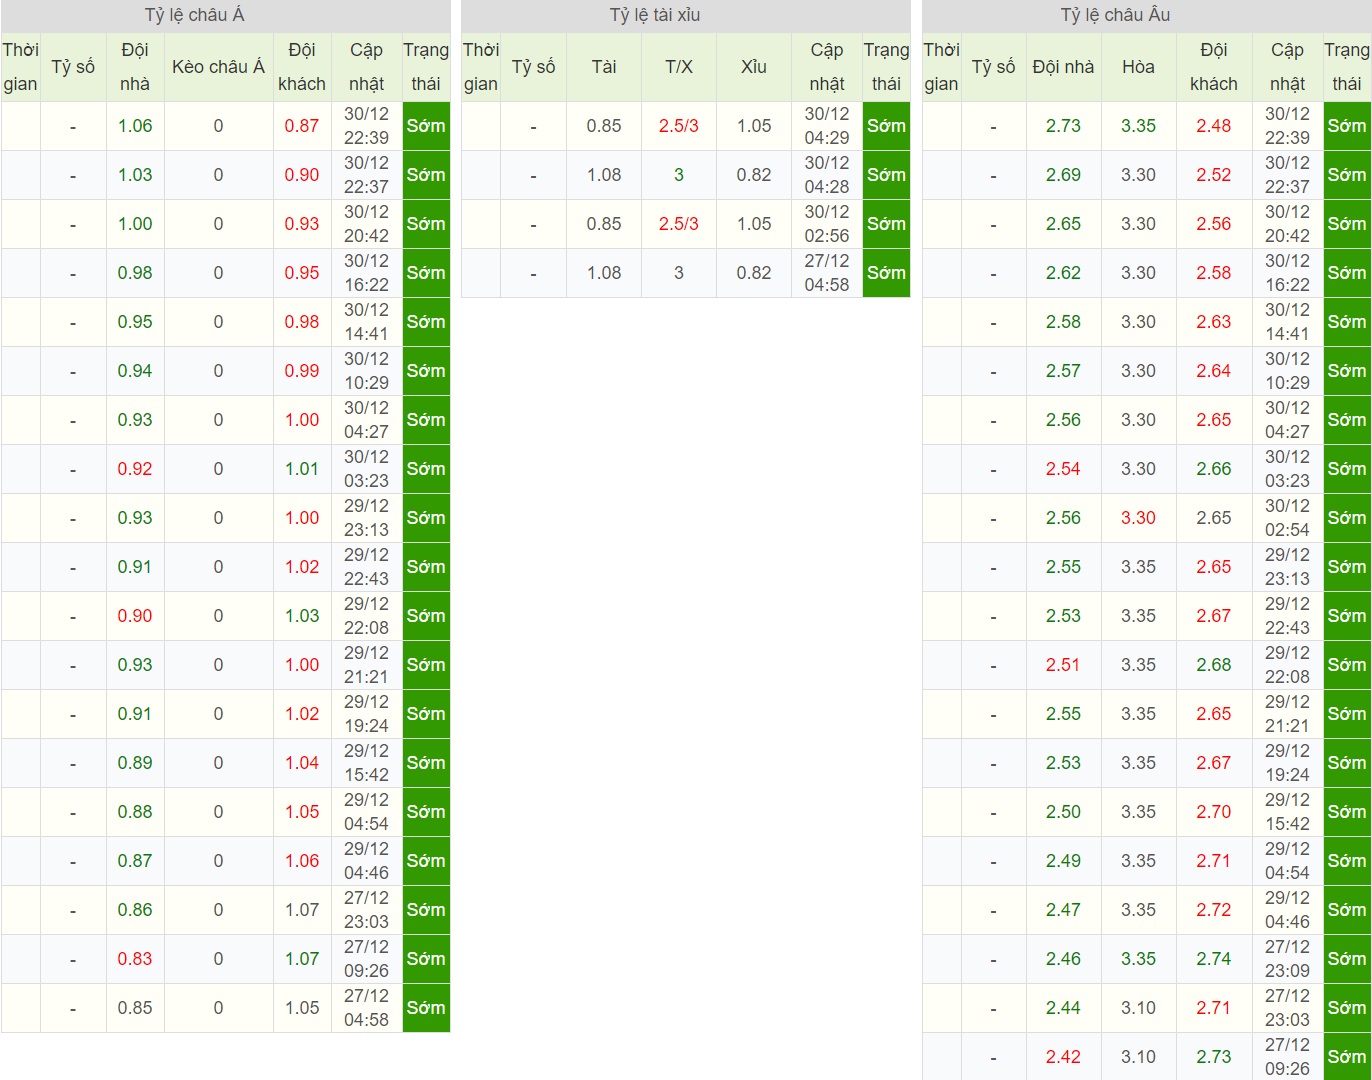
Task: Click Asian home odds 0.90 in red
Action: pyautogui.click(x=135, y=616)
